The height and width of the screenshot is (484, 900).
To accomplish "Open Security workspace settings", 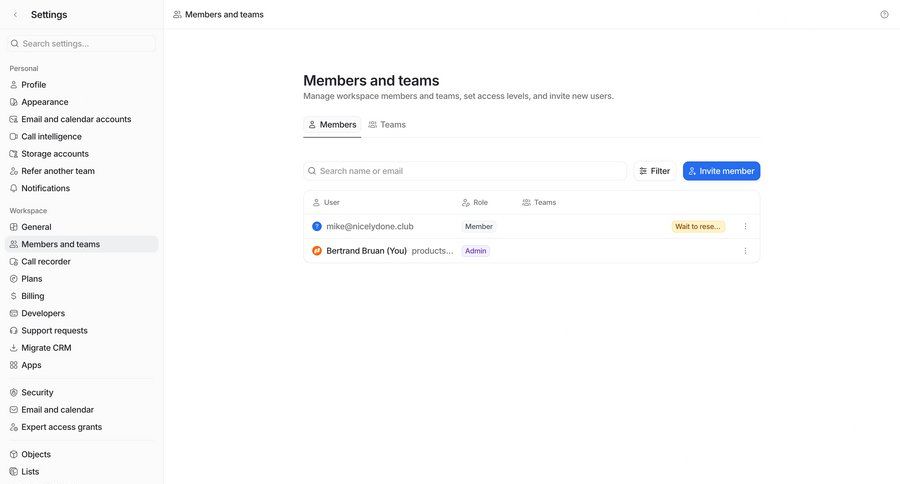I will coord(37,393).
